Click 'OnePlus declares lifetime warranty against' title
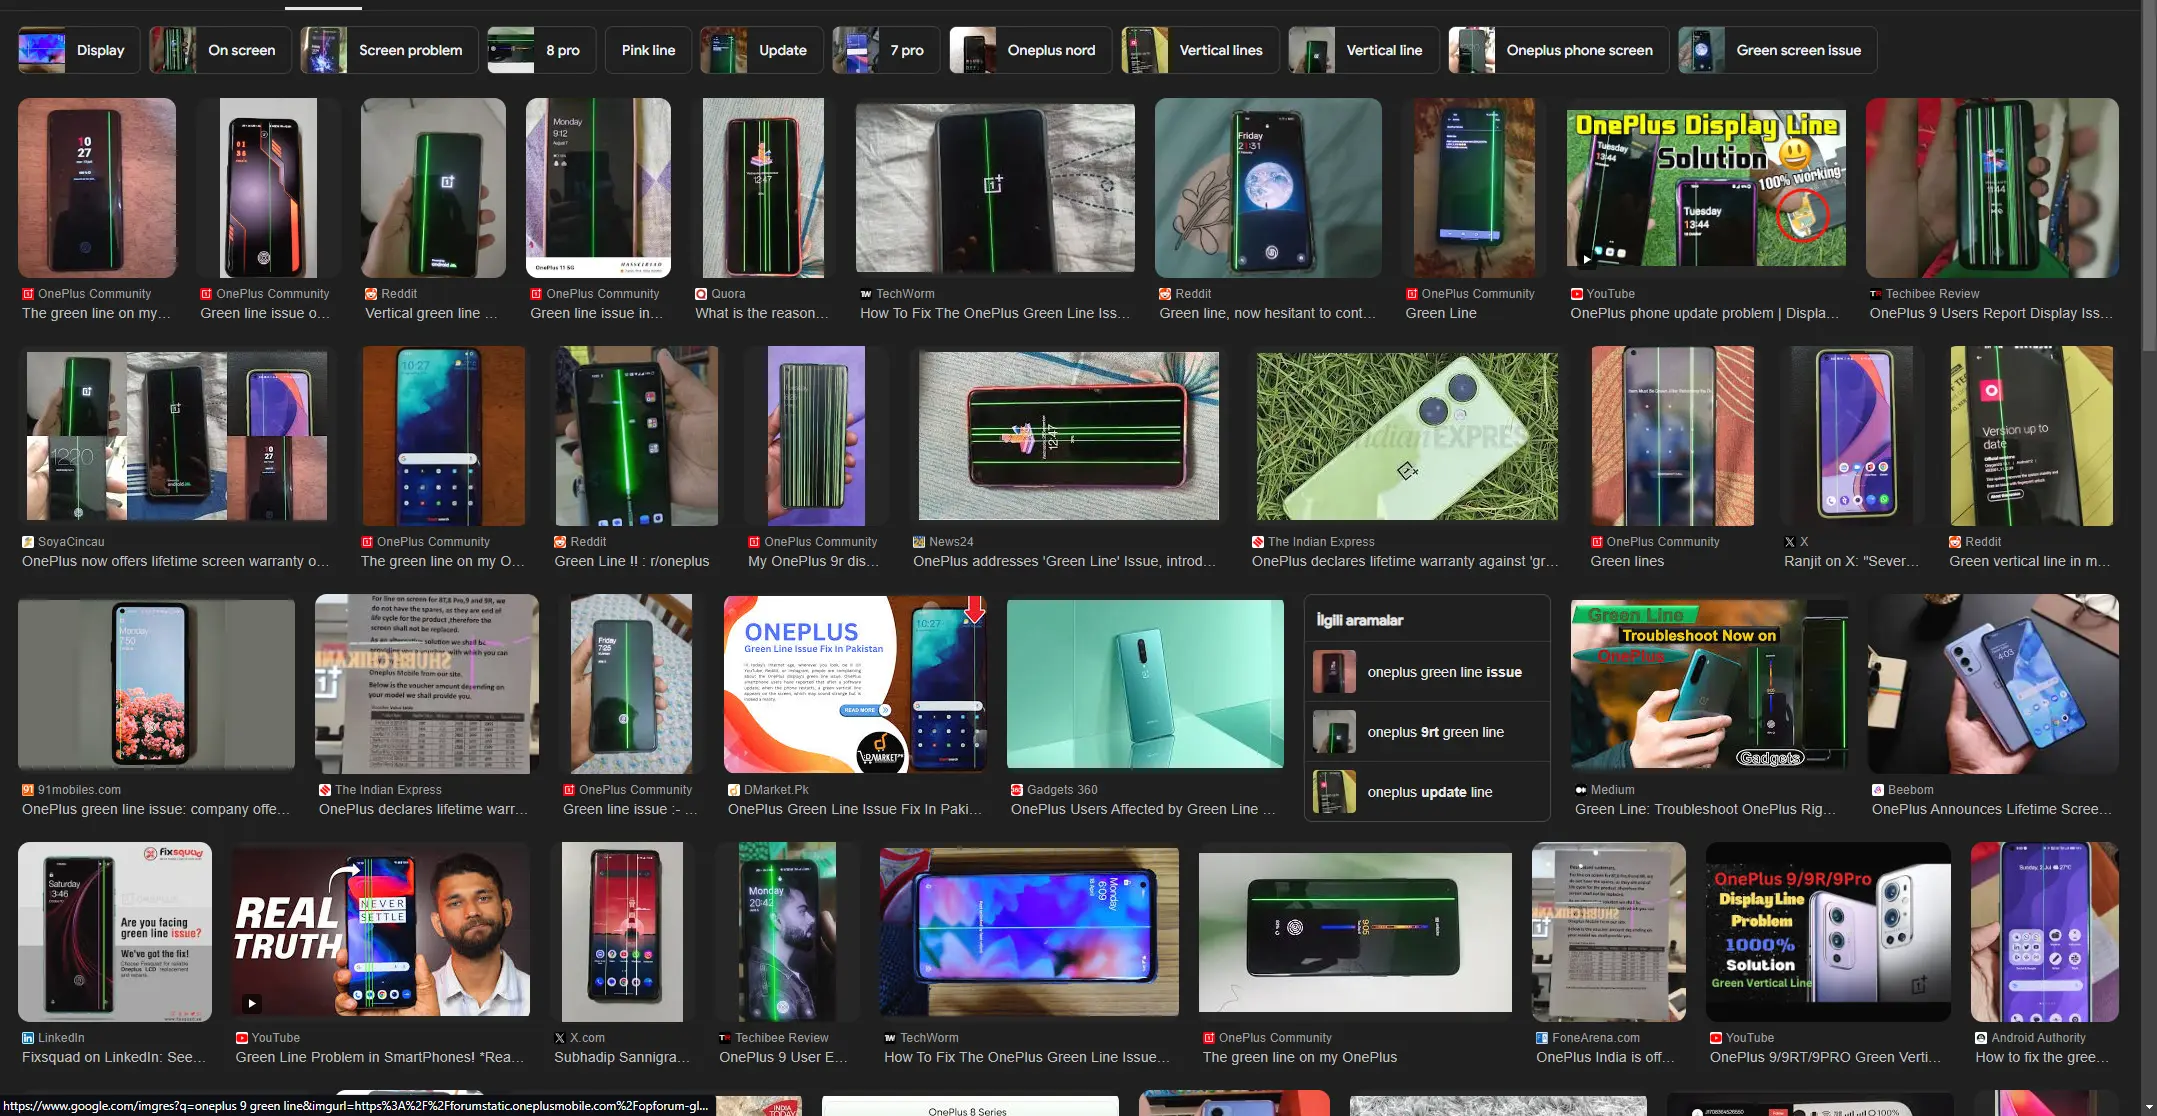Viewport: 2157px width, 1116px height. pos(1405,561)
